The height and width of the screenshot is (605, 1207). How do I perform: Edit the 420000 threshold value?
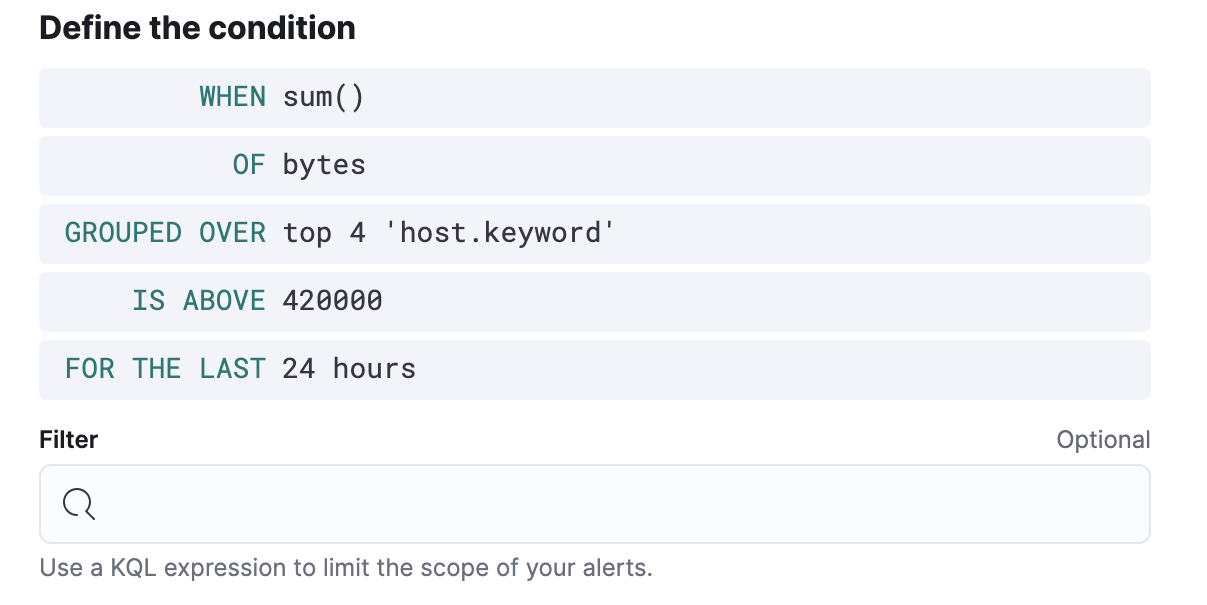pos(332,302)
